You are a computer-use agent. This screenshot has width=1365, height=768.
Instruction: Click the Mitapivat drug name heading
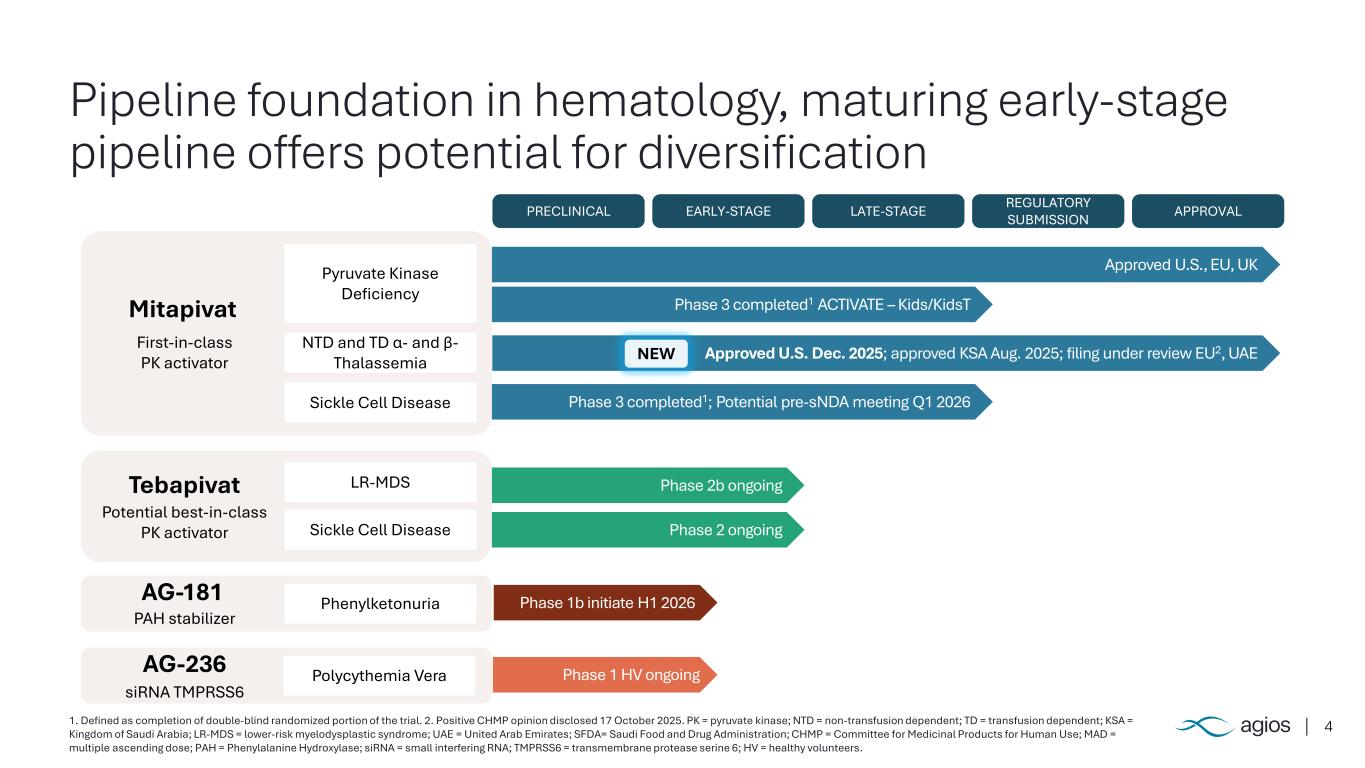tap(184, 309)
